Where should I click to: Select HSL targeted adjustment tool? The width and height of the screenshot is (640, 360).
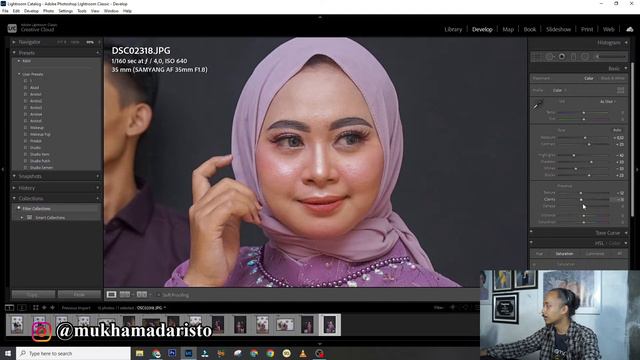(534, 264)
